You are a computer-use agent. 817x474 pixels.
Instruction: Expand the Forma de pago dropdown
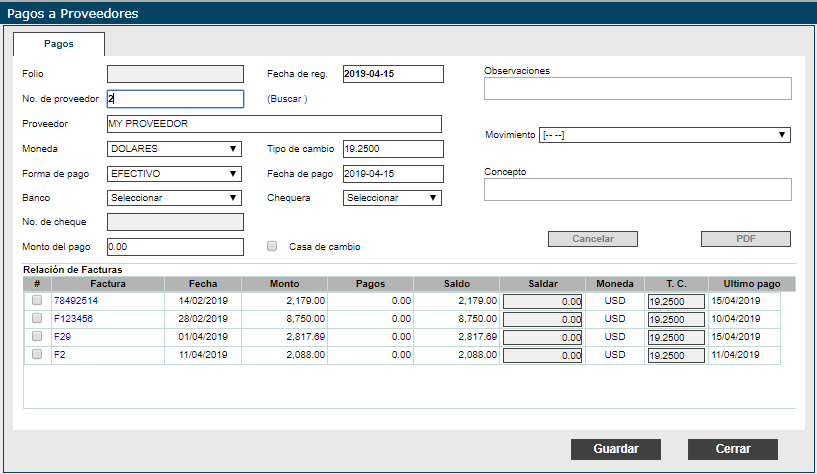(x=174, y=173)
